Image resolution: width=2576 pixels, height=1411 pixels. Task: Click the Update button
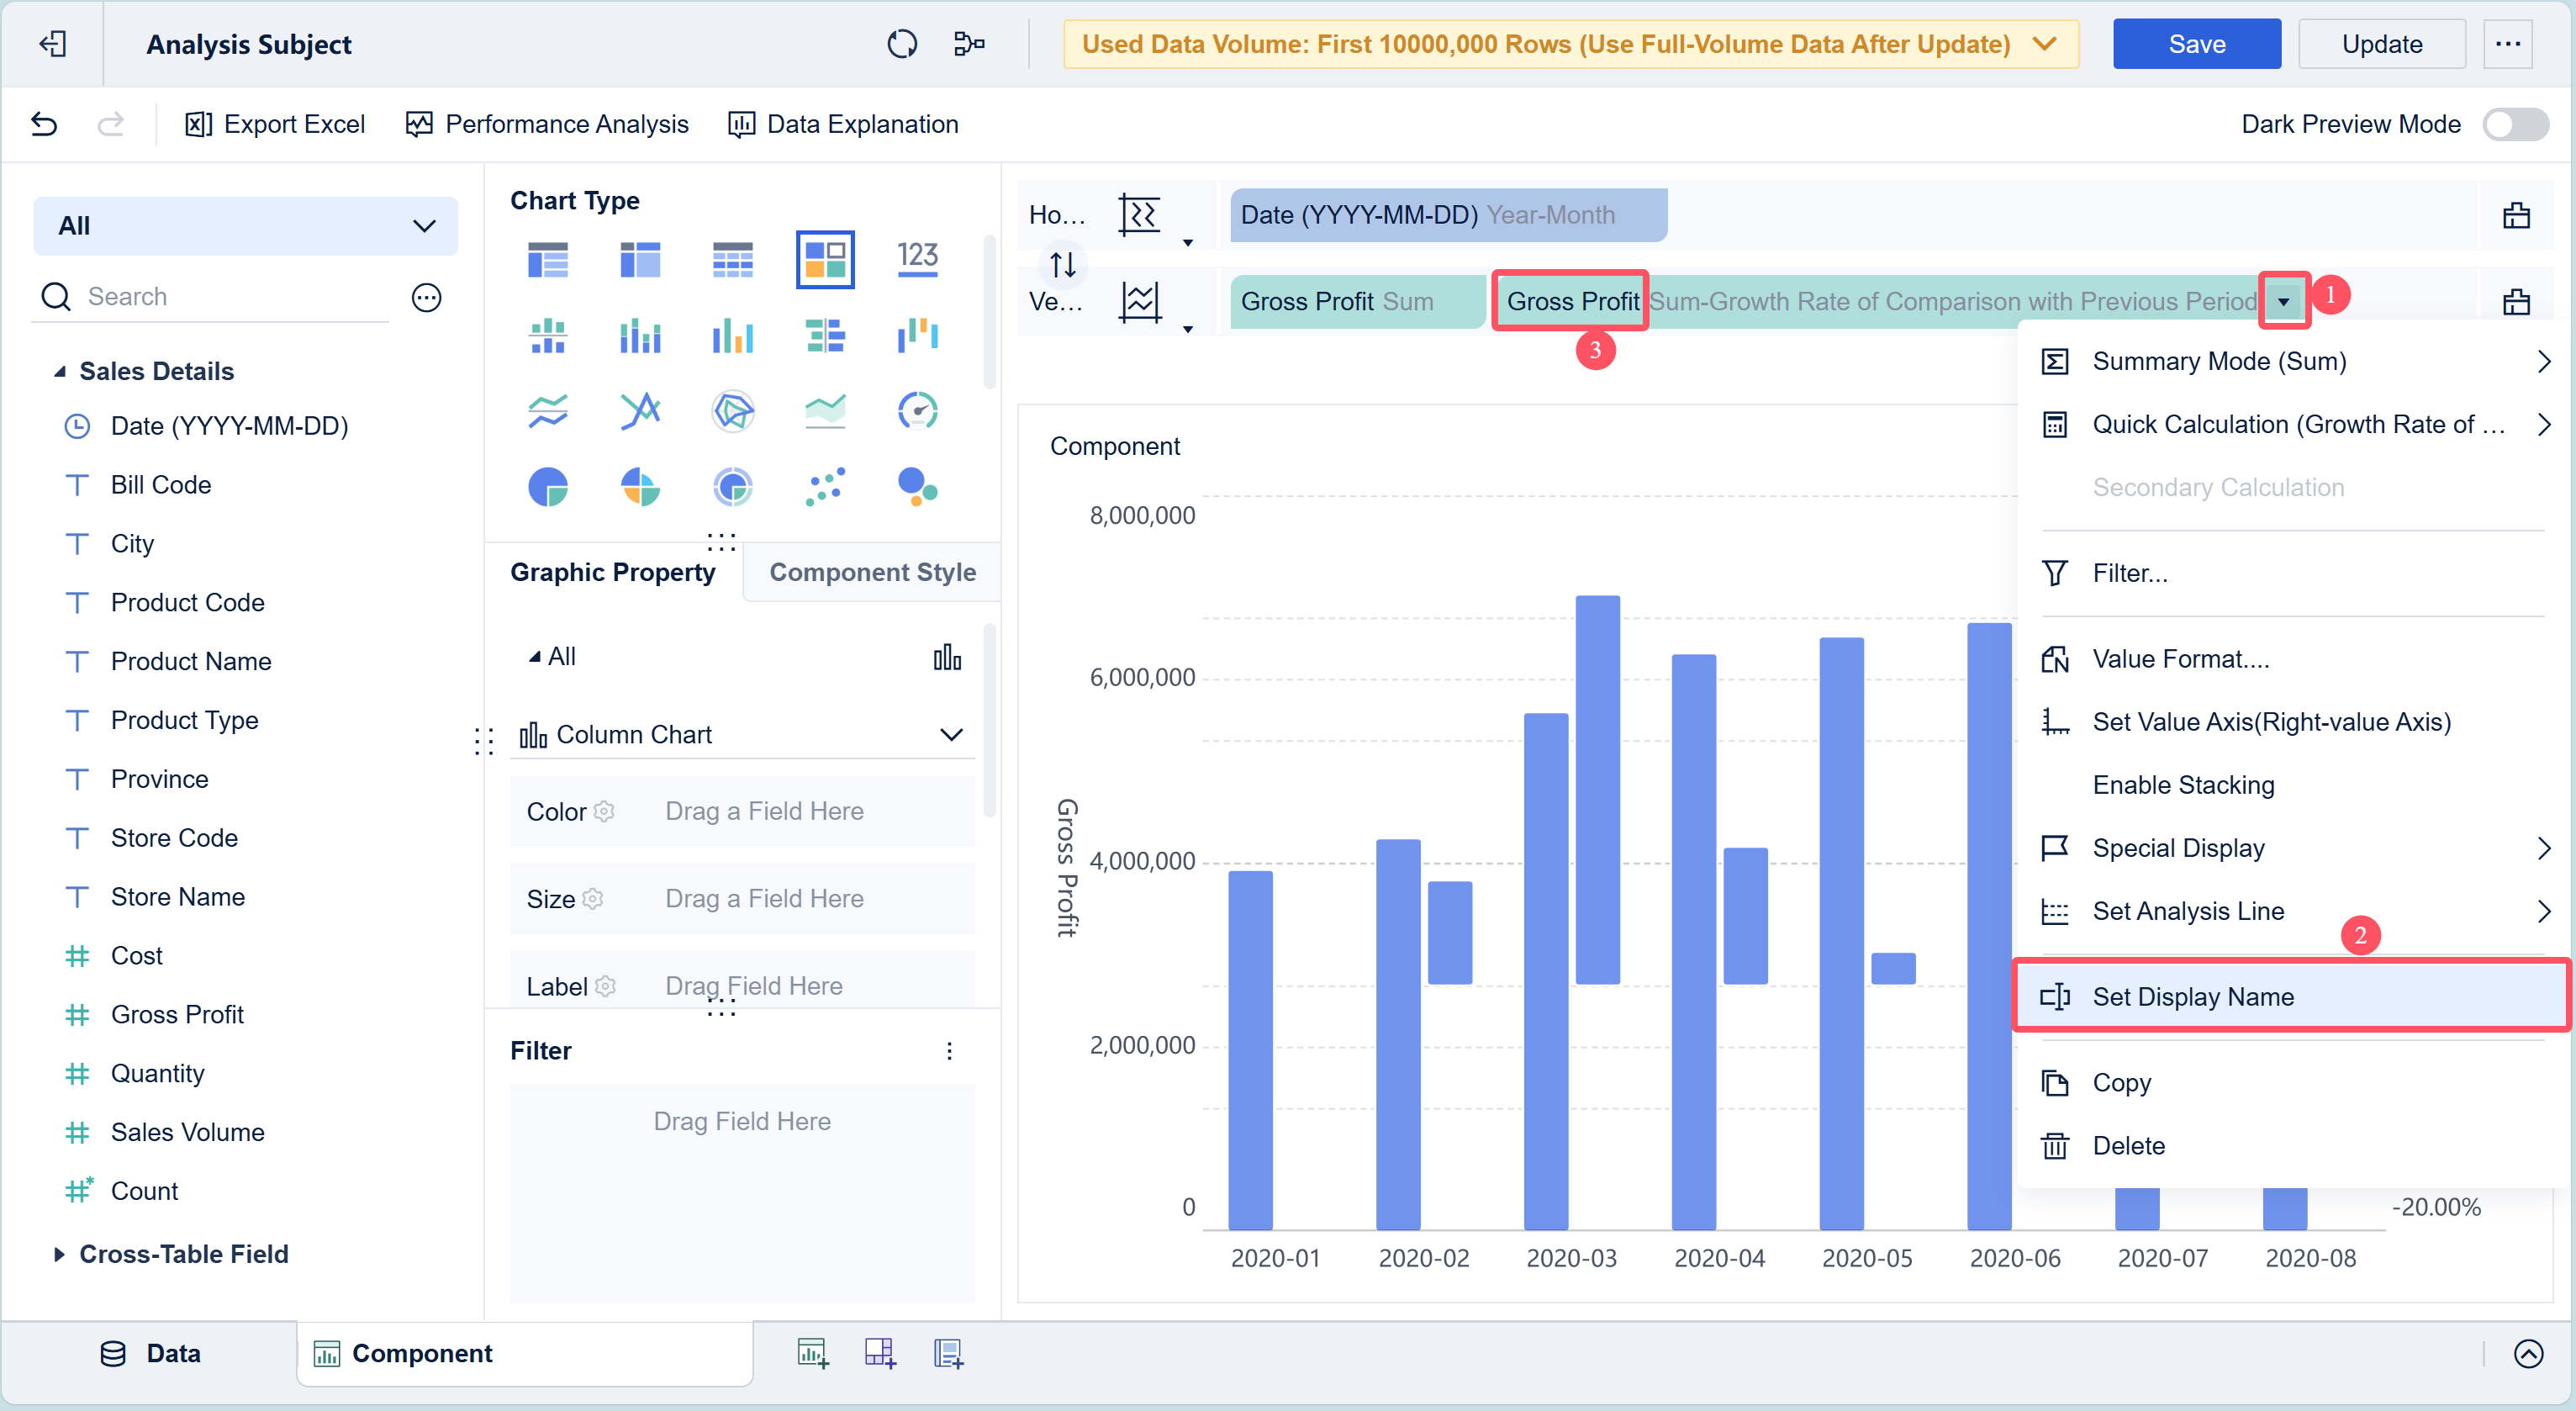click(x=2382, y=44)
